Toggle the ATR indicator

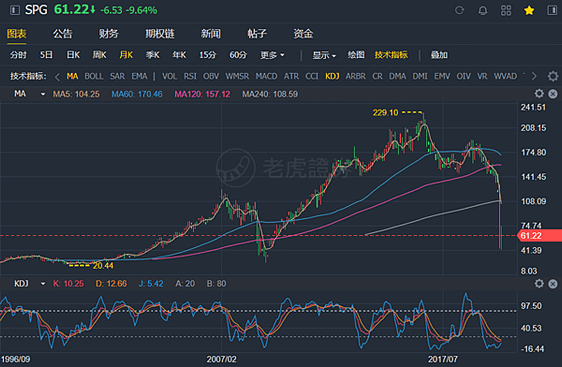click(291, 76)
